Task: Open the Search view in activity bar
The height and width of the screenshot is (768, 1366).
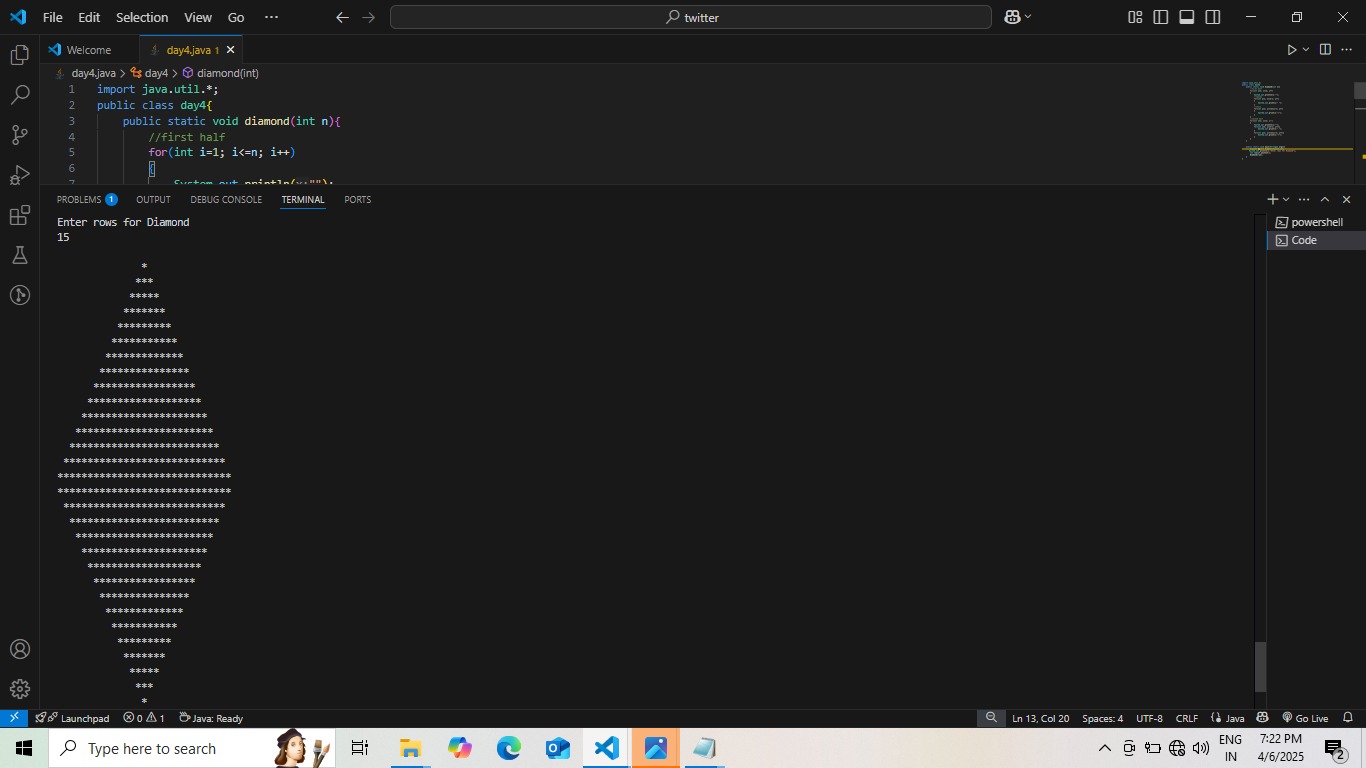Action: [19, 96]
